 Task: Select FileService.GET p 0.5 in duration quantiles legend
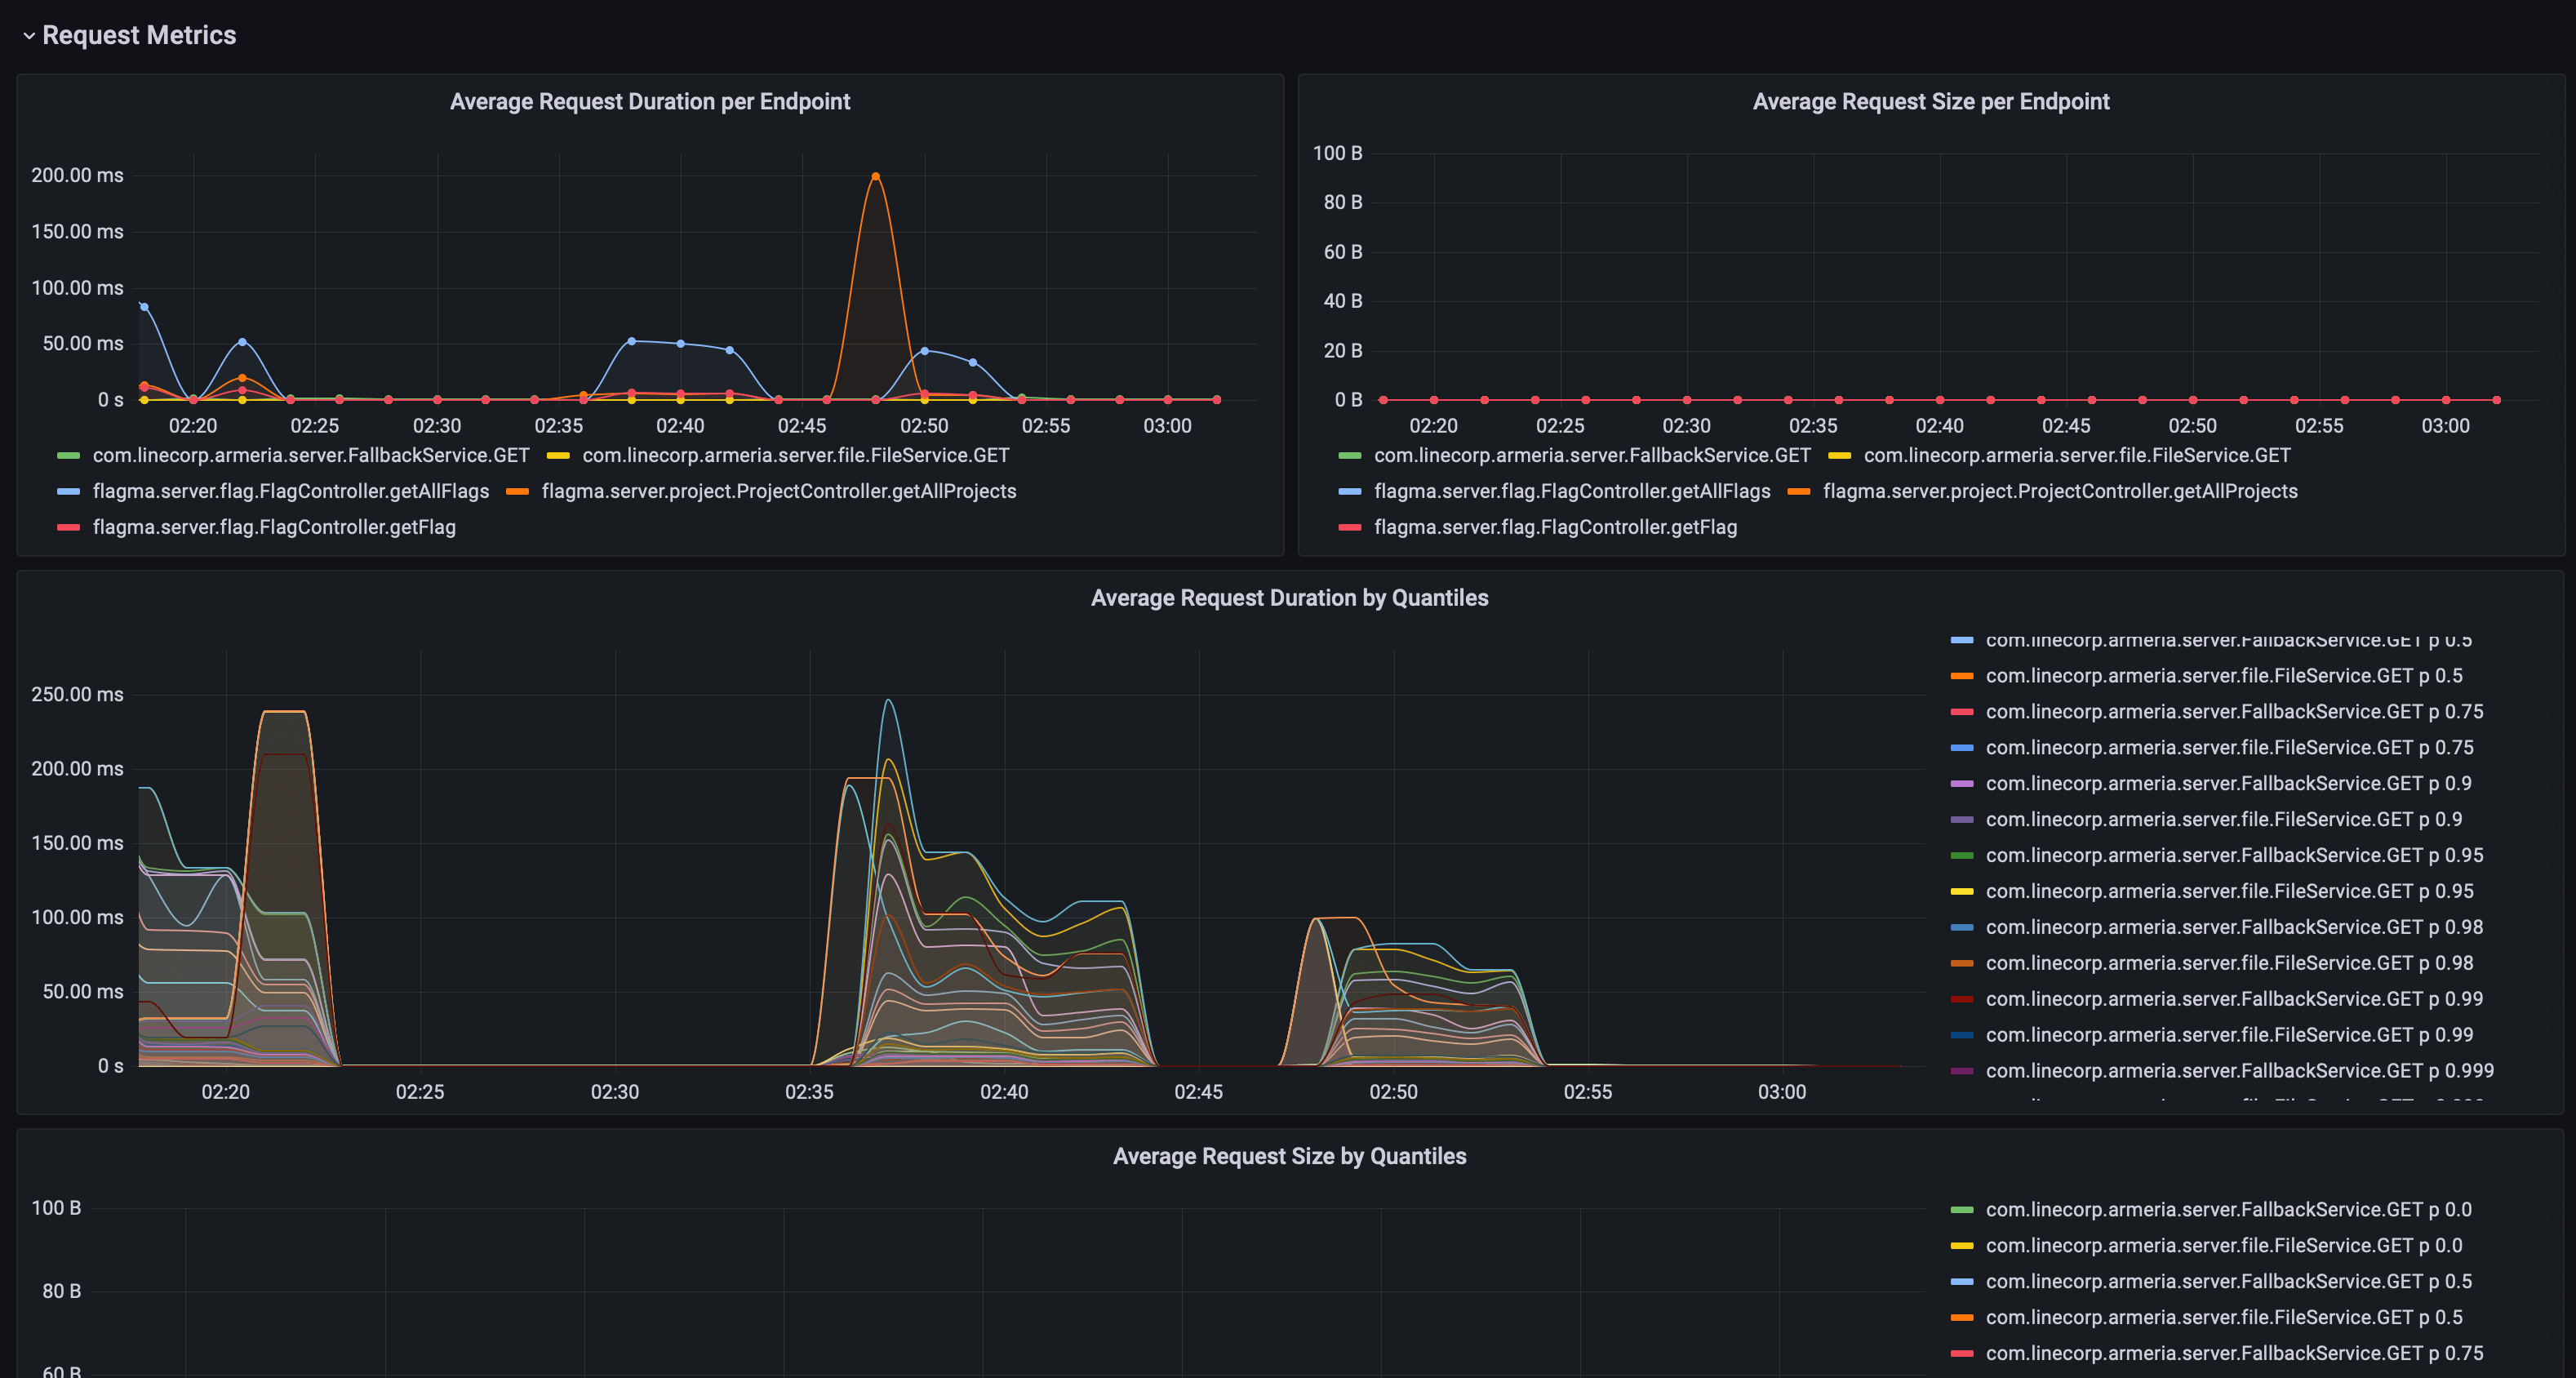click(2223, 676)
